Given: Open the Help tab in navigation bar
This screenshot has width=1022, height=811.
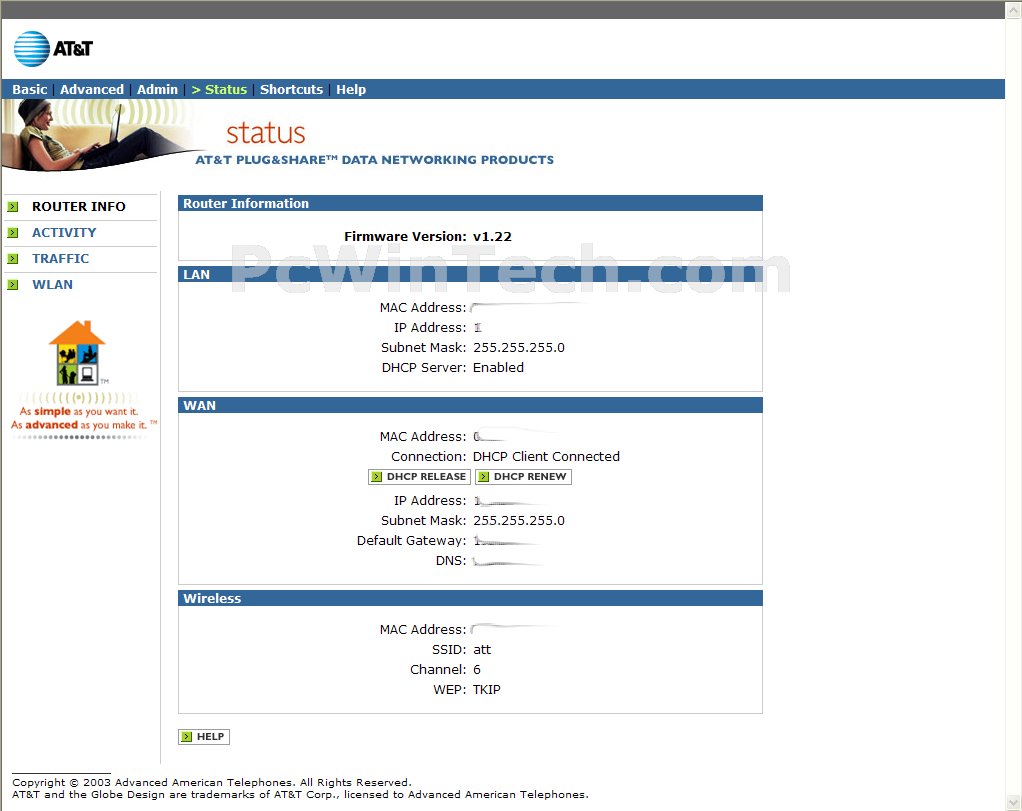Looking at the screenshot, I should coord(351,89).
